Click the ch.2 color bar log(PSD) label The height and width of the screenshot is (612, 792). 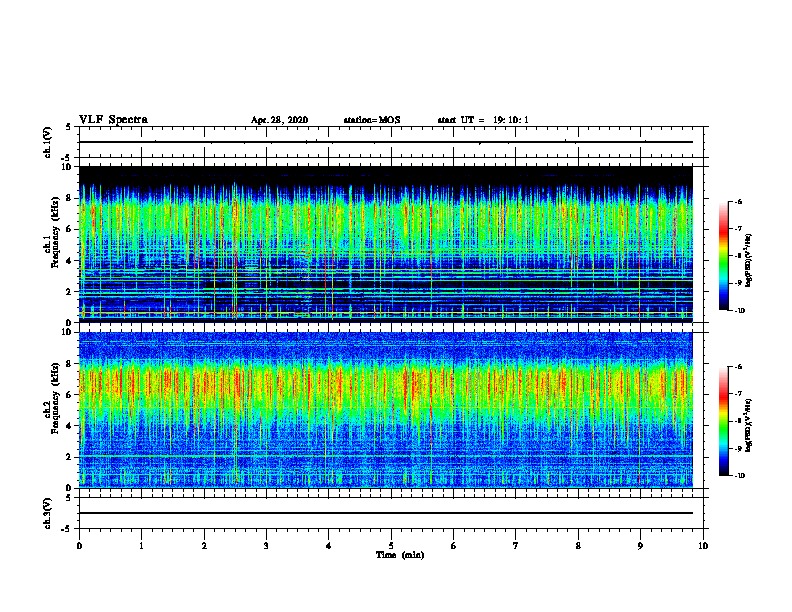click(x=749, y=425)
